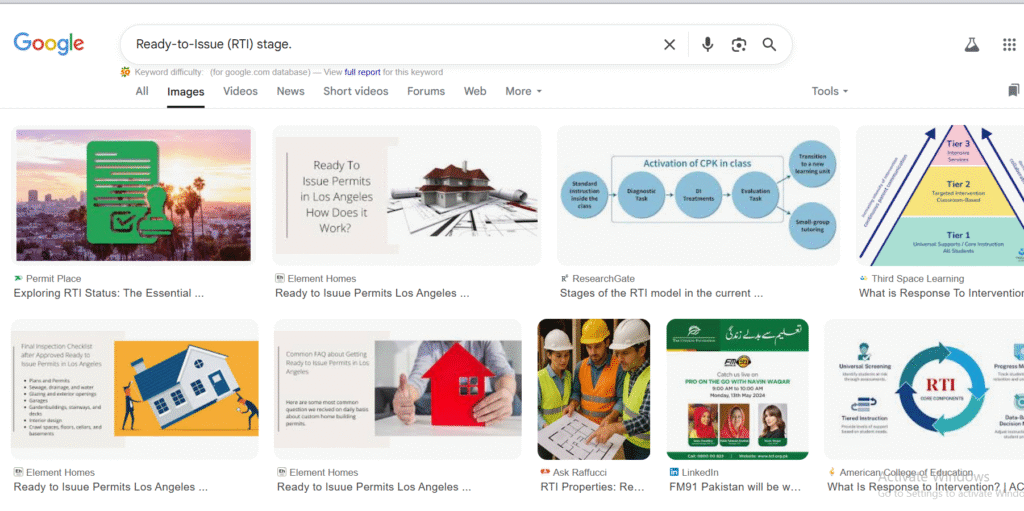Start voice search with the microphone icon
The width and height of the screenshot is (1024, 511).
coord(707,44)
